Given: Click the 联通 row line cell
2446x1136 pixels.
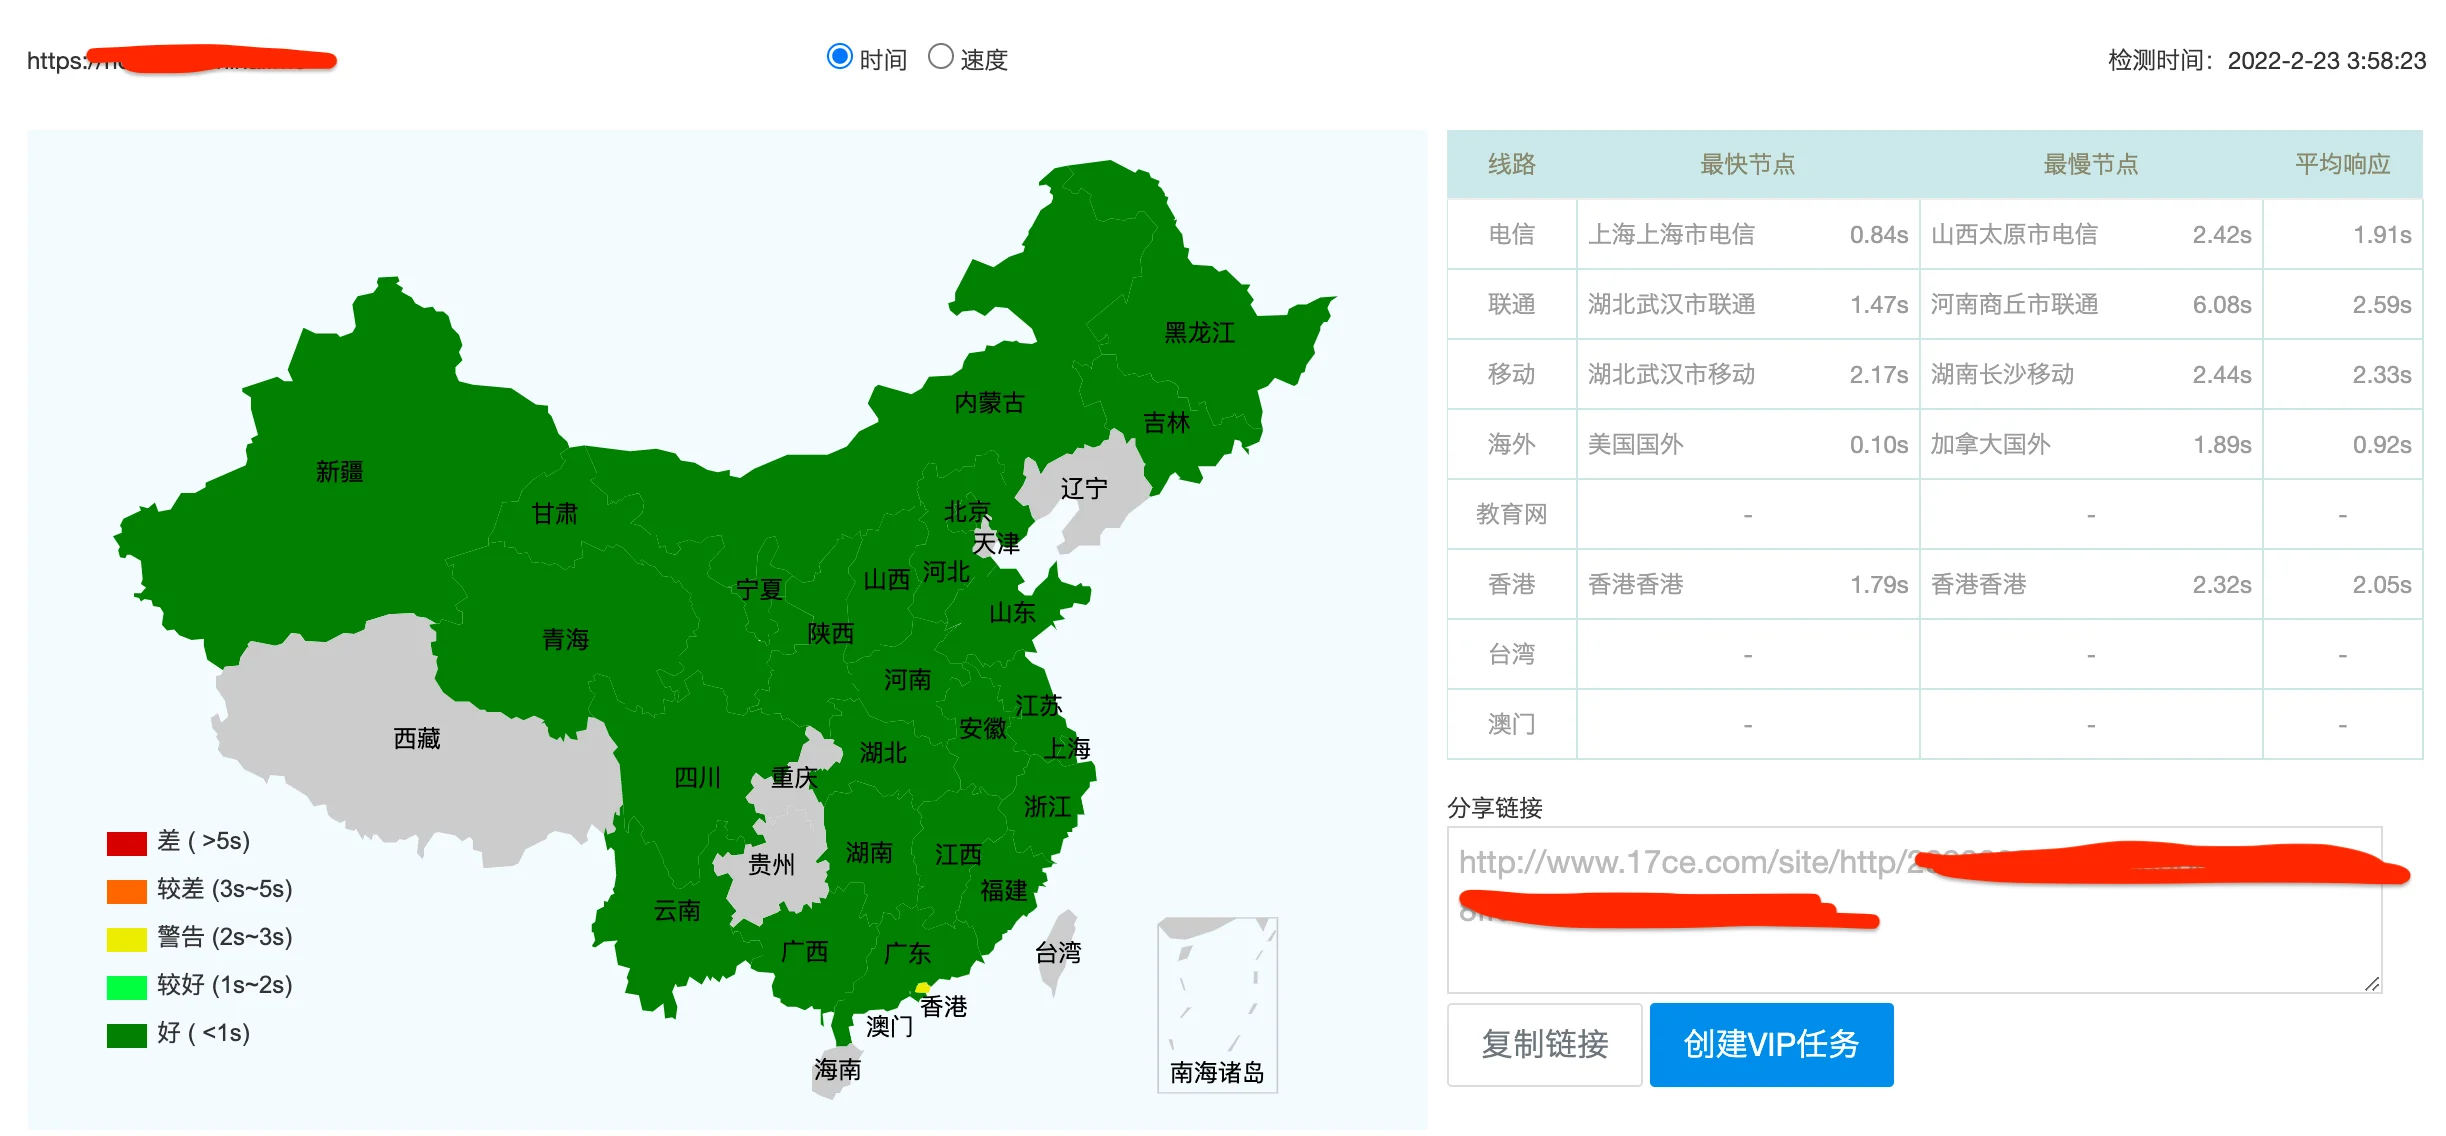Looking at the screenshot, I should [1511, 304].
